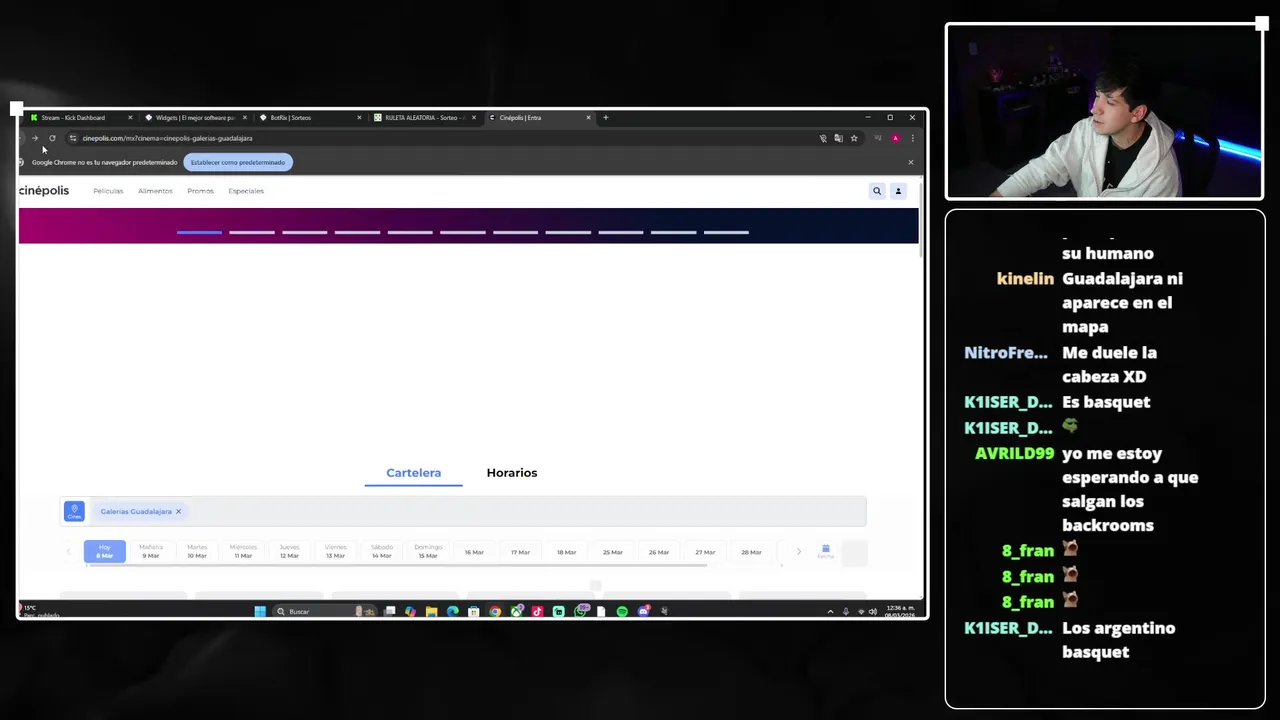The width and height of the screenshot is (1280, 720).
Task: Show later dates with the right chevron
Action: point(798,552)
